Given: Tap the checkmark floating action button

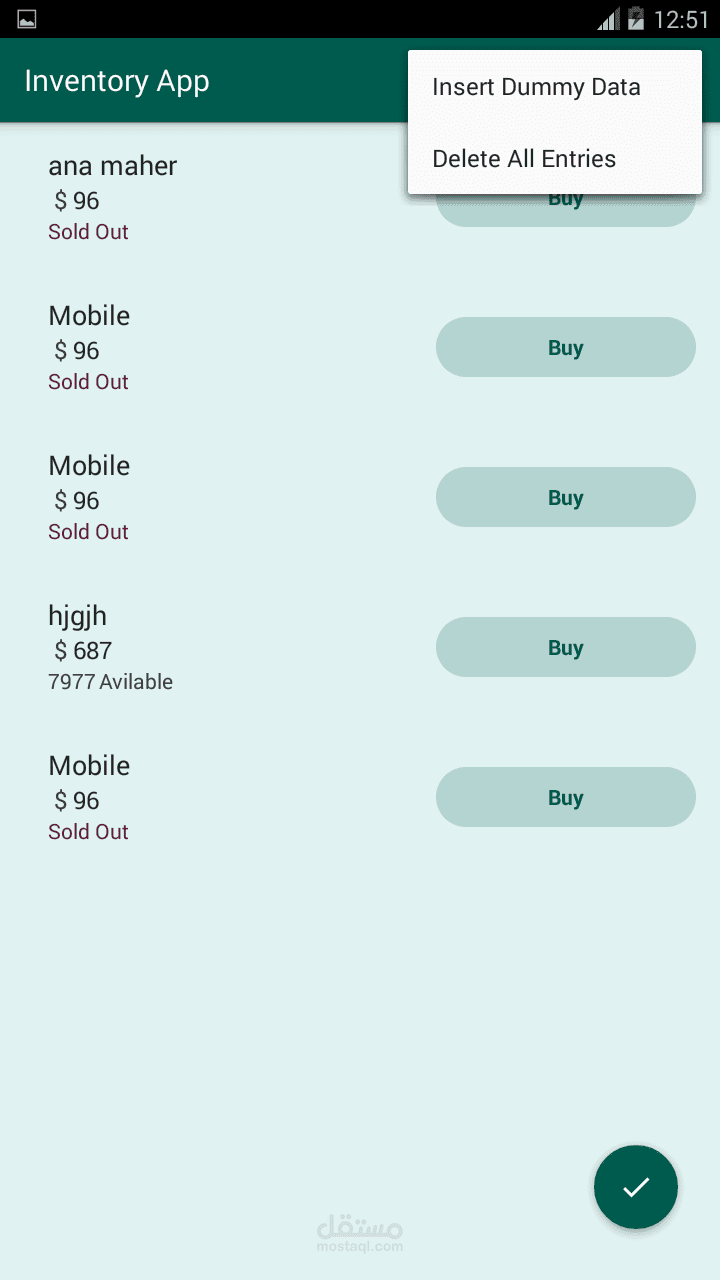Looking at the screenshot, I should (636, 1187).
